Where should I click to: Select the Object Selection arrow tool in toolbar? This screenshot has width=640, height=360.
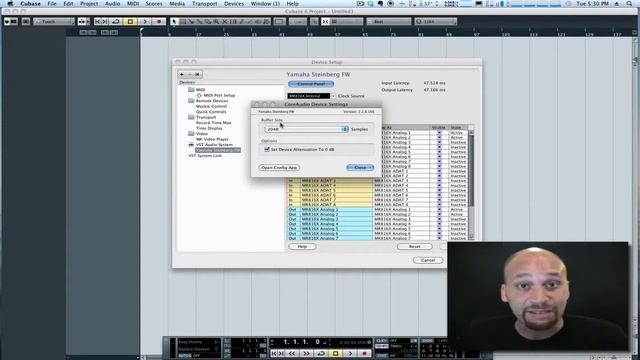[174, 21]
